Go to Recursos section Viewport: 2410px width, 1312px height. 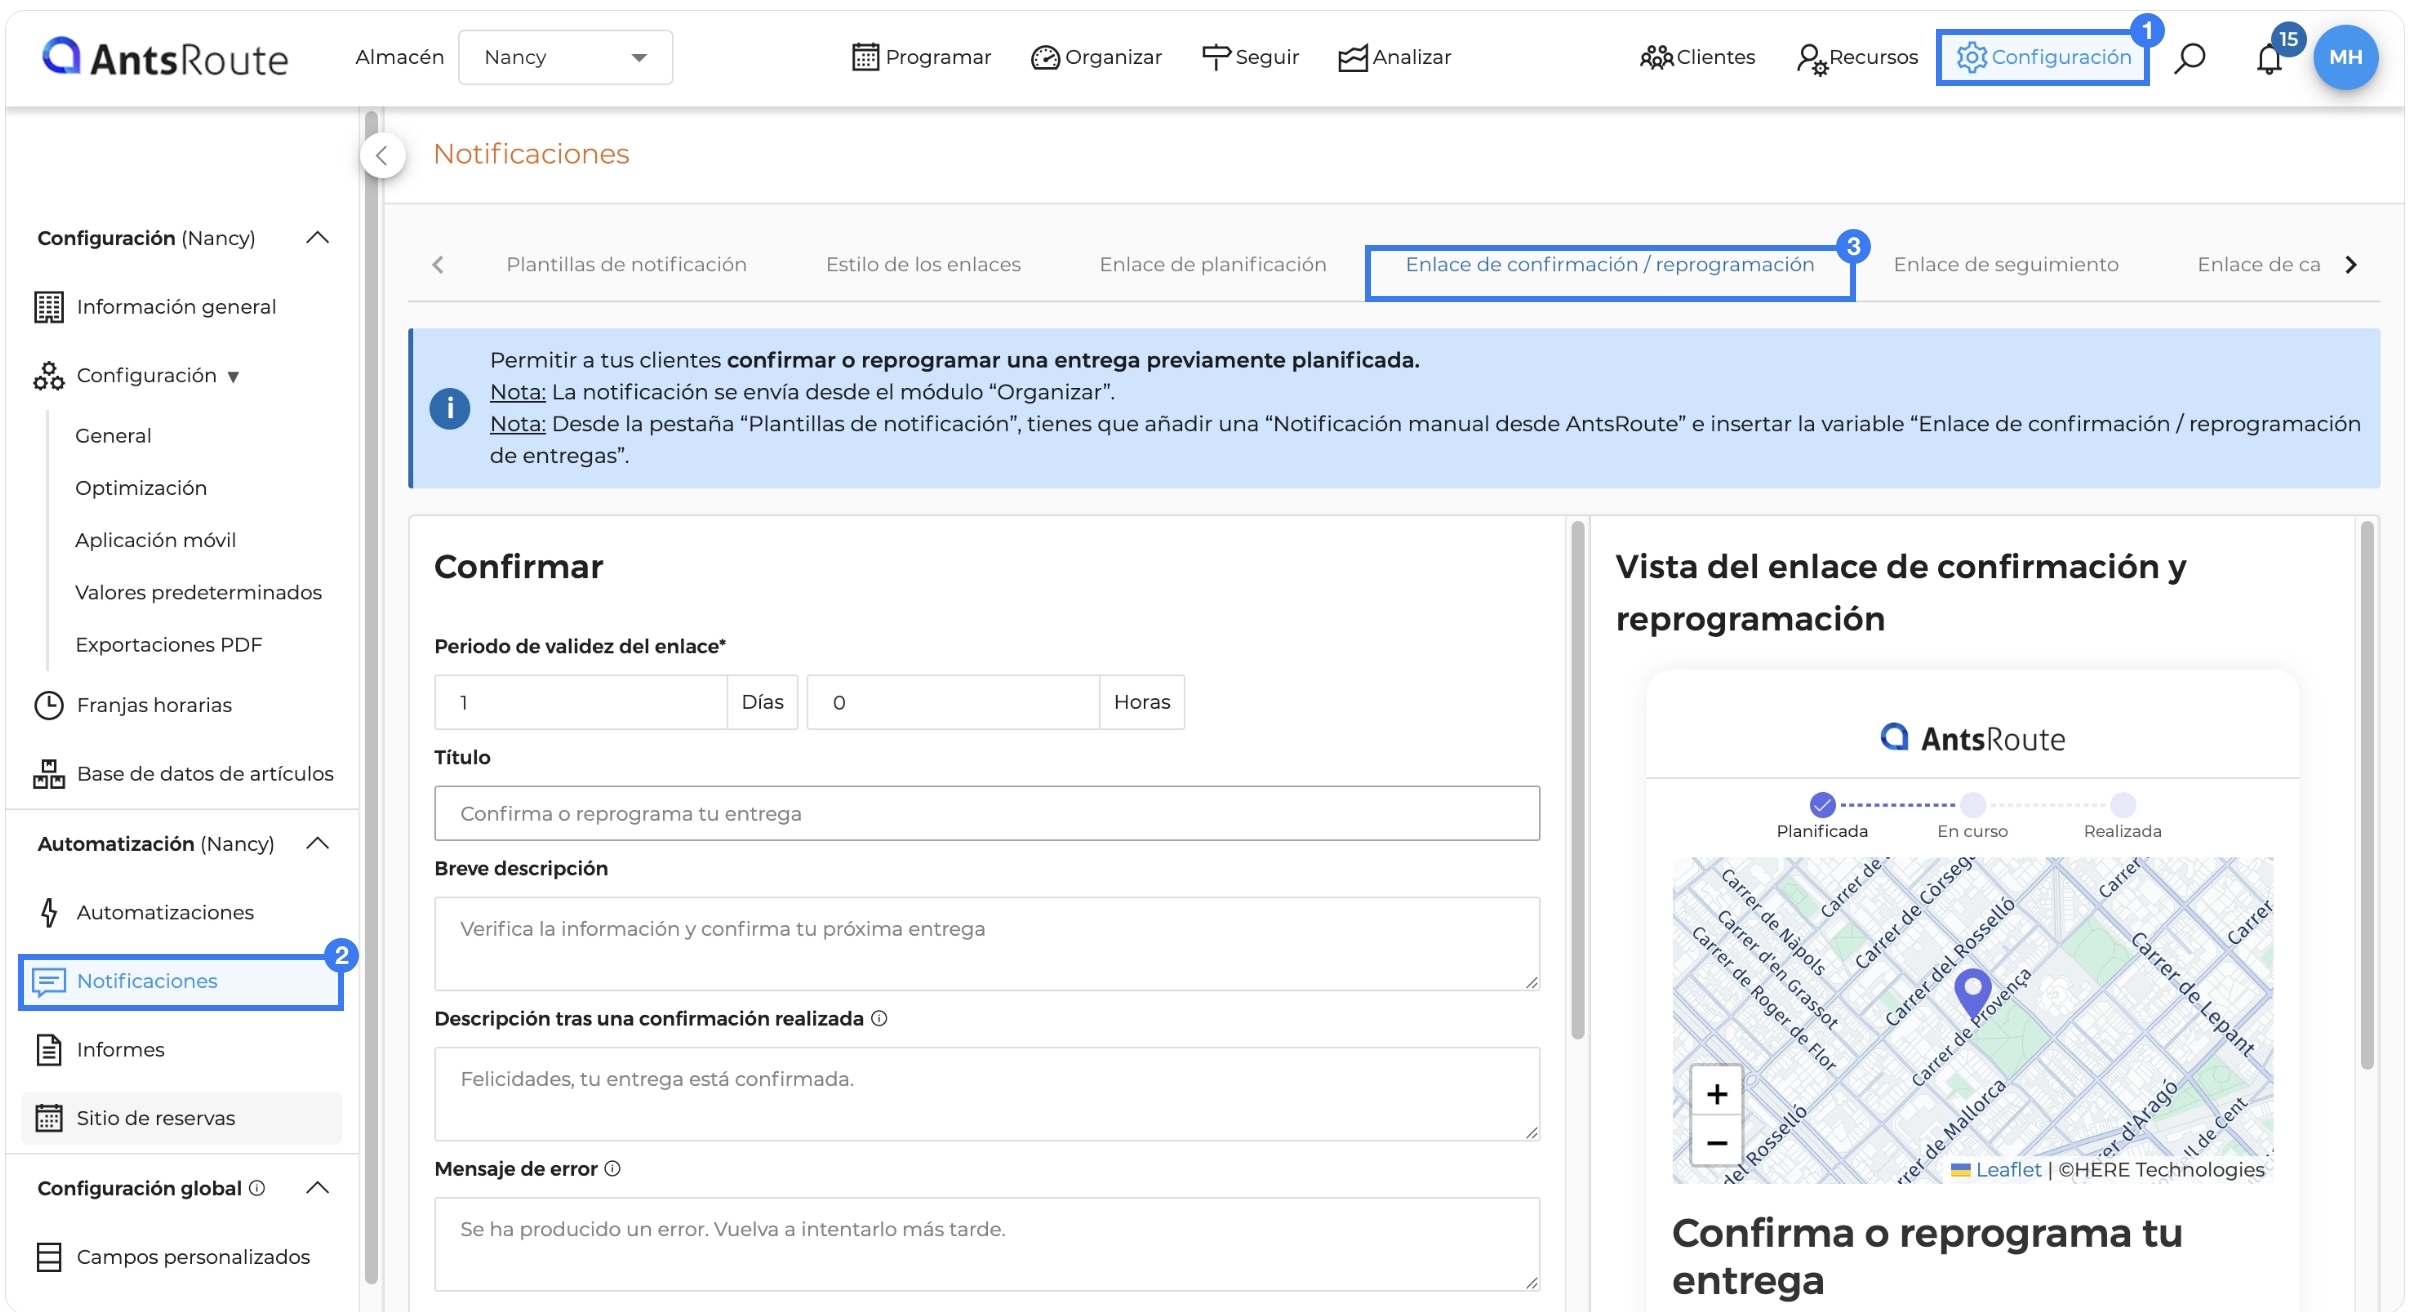[1857, 57]
